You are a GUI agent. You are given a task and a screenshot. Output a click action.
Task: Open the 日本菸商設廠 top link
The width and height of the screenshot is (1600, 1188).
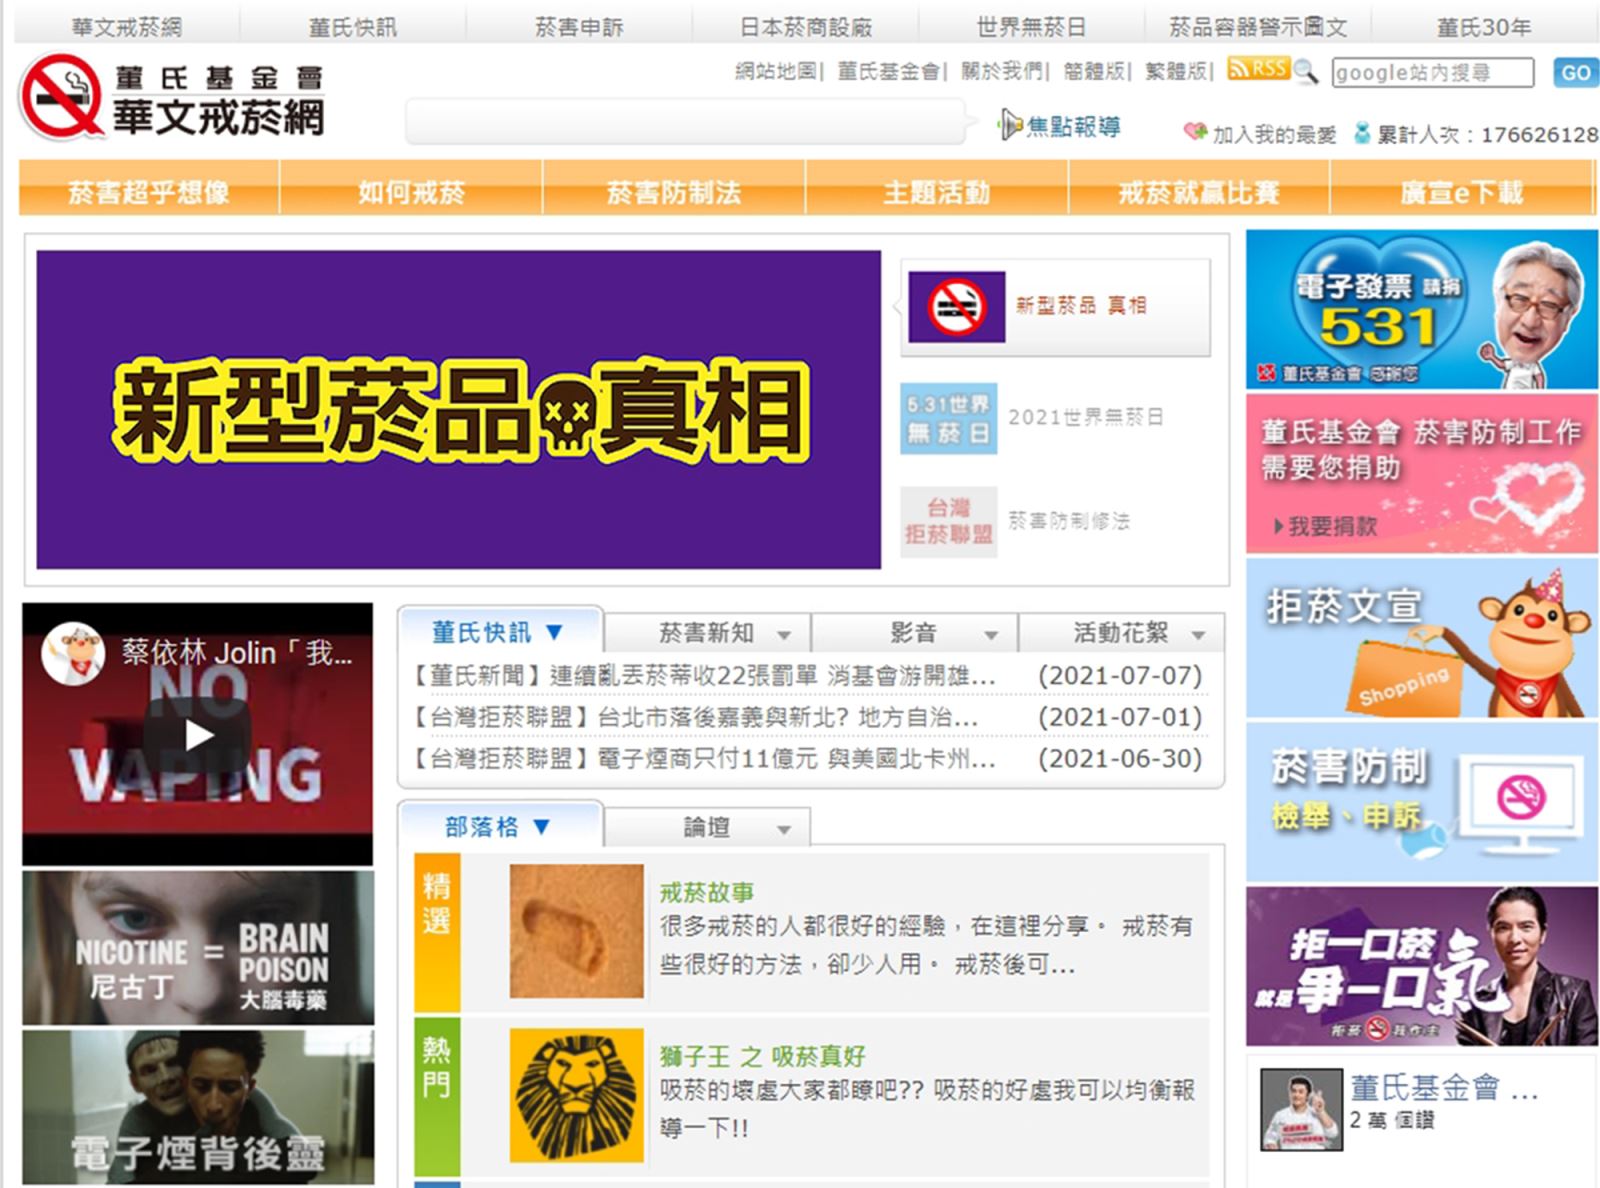pos(806,27)
